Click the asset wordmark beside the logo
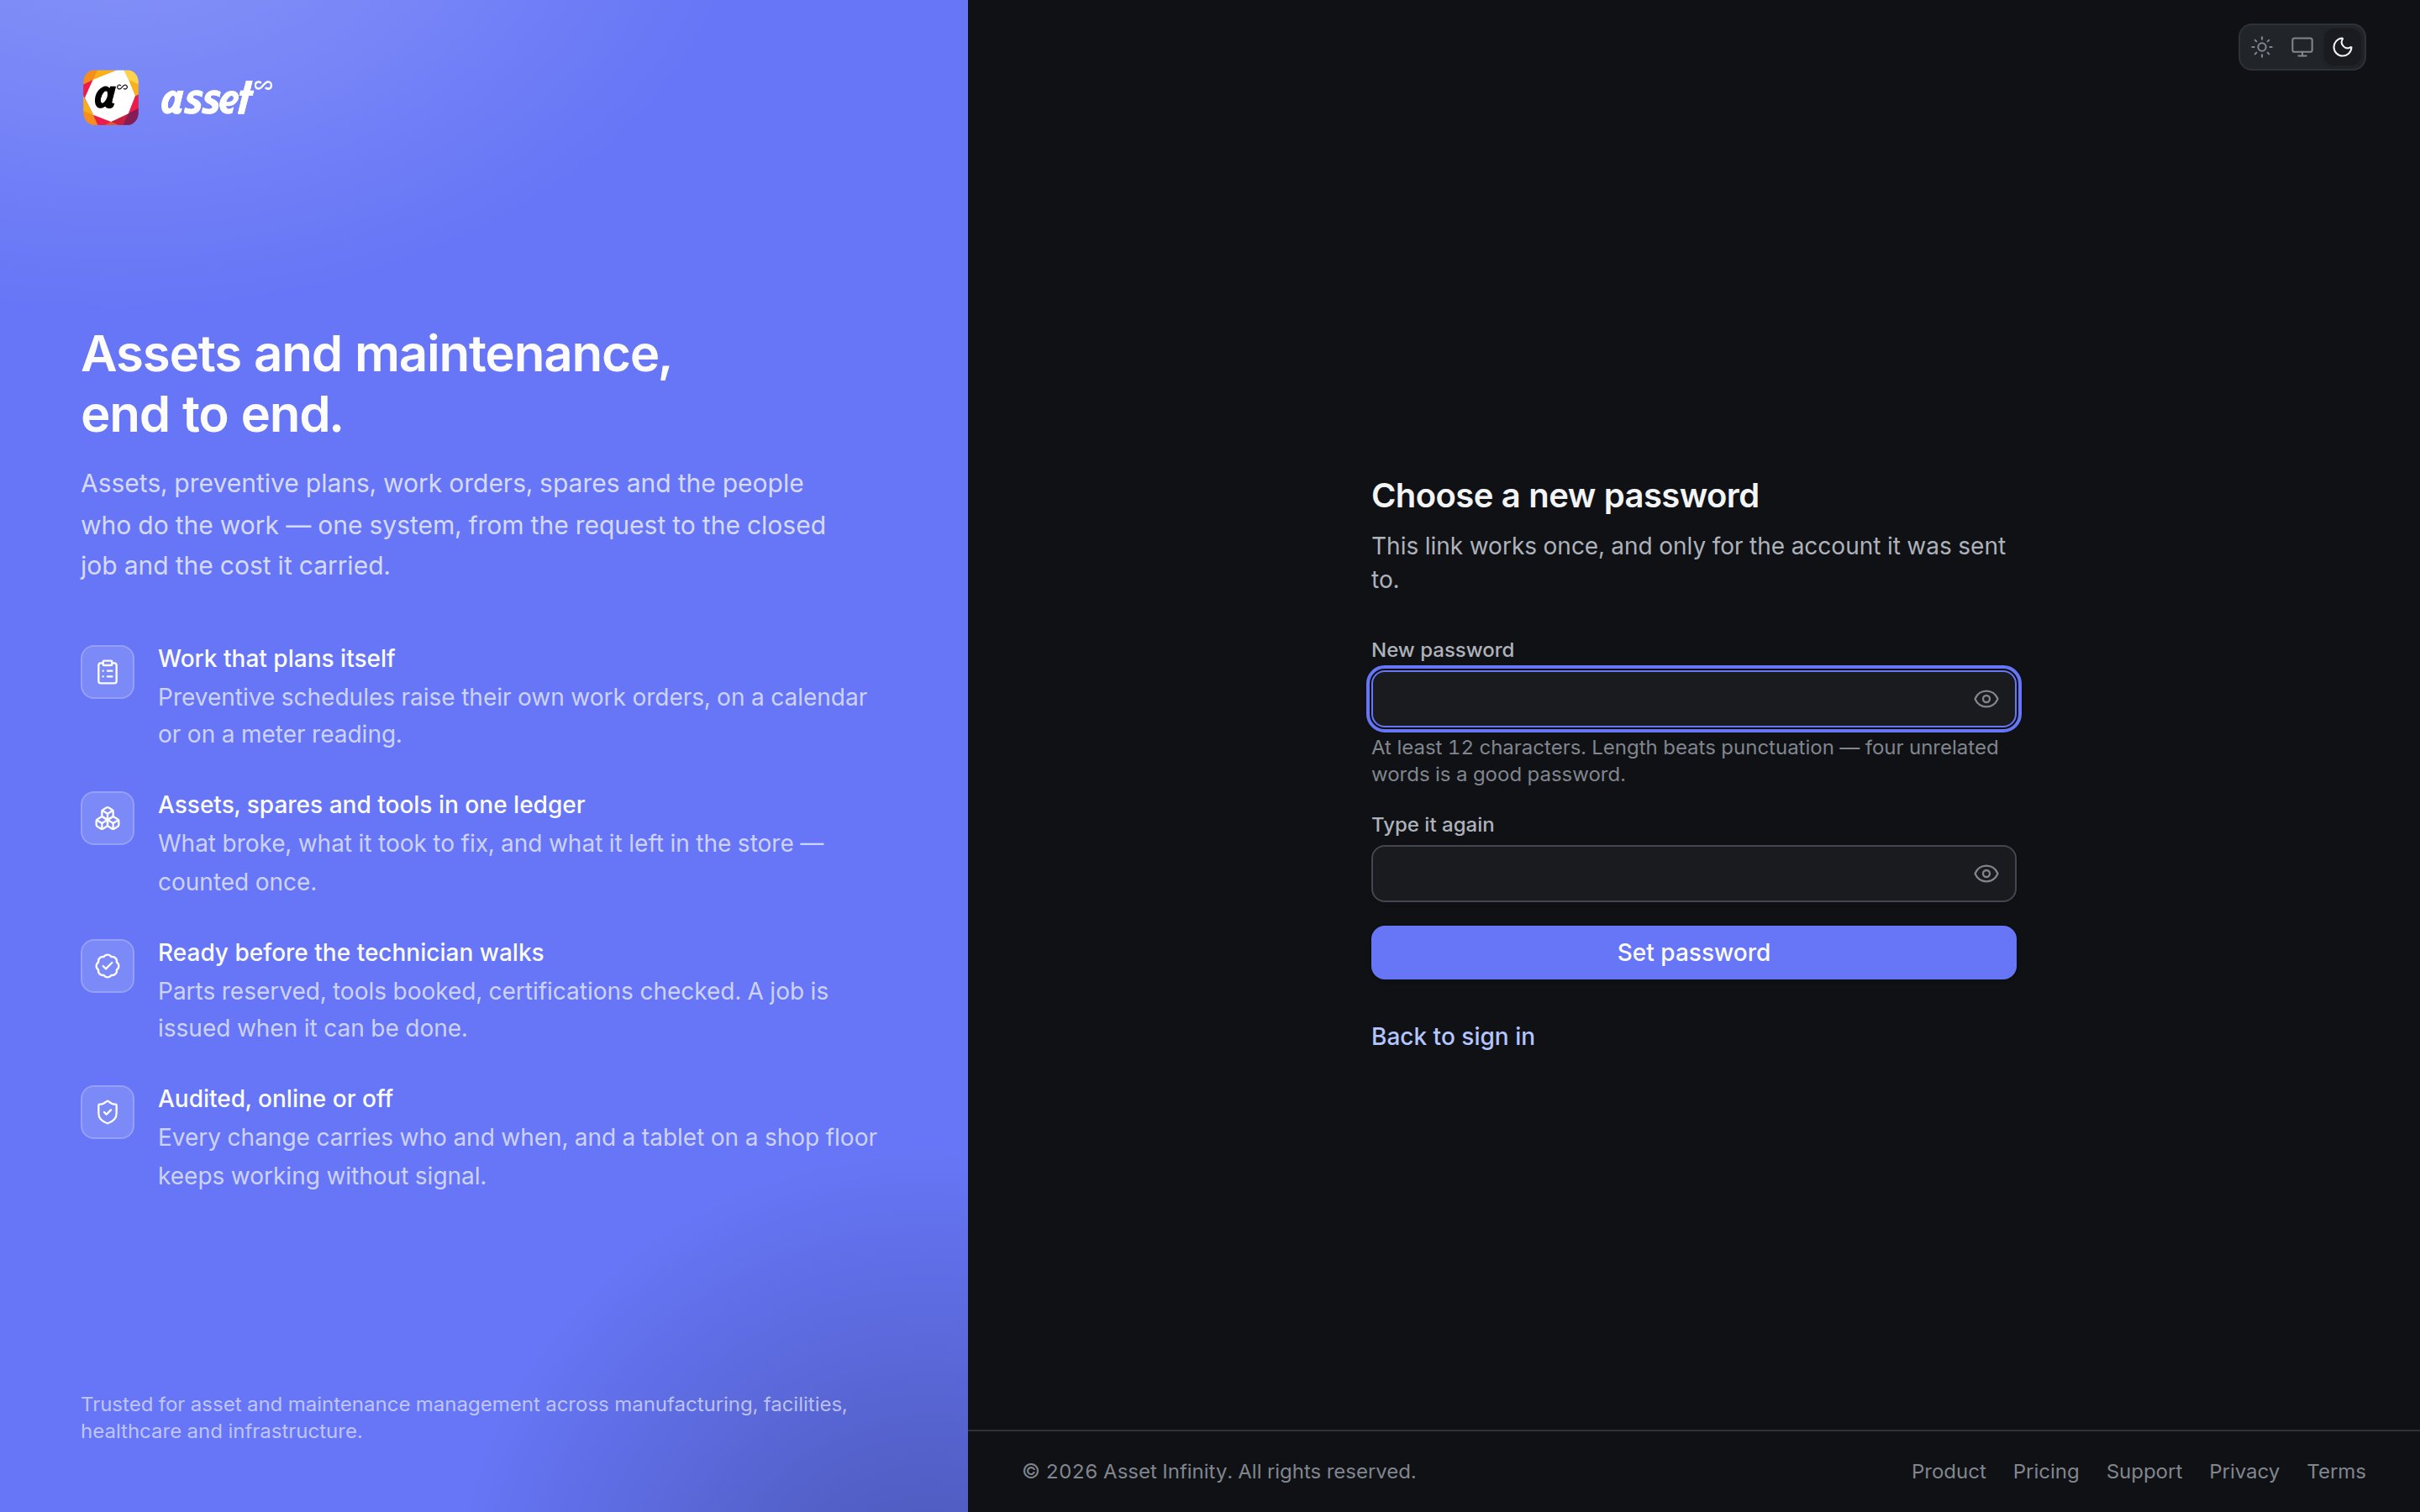Viewport: 2420px width, 1512px height. point(216,98)
